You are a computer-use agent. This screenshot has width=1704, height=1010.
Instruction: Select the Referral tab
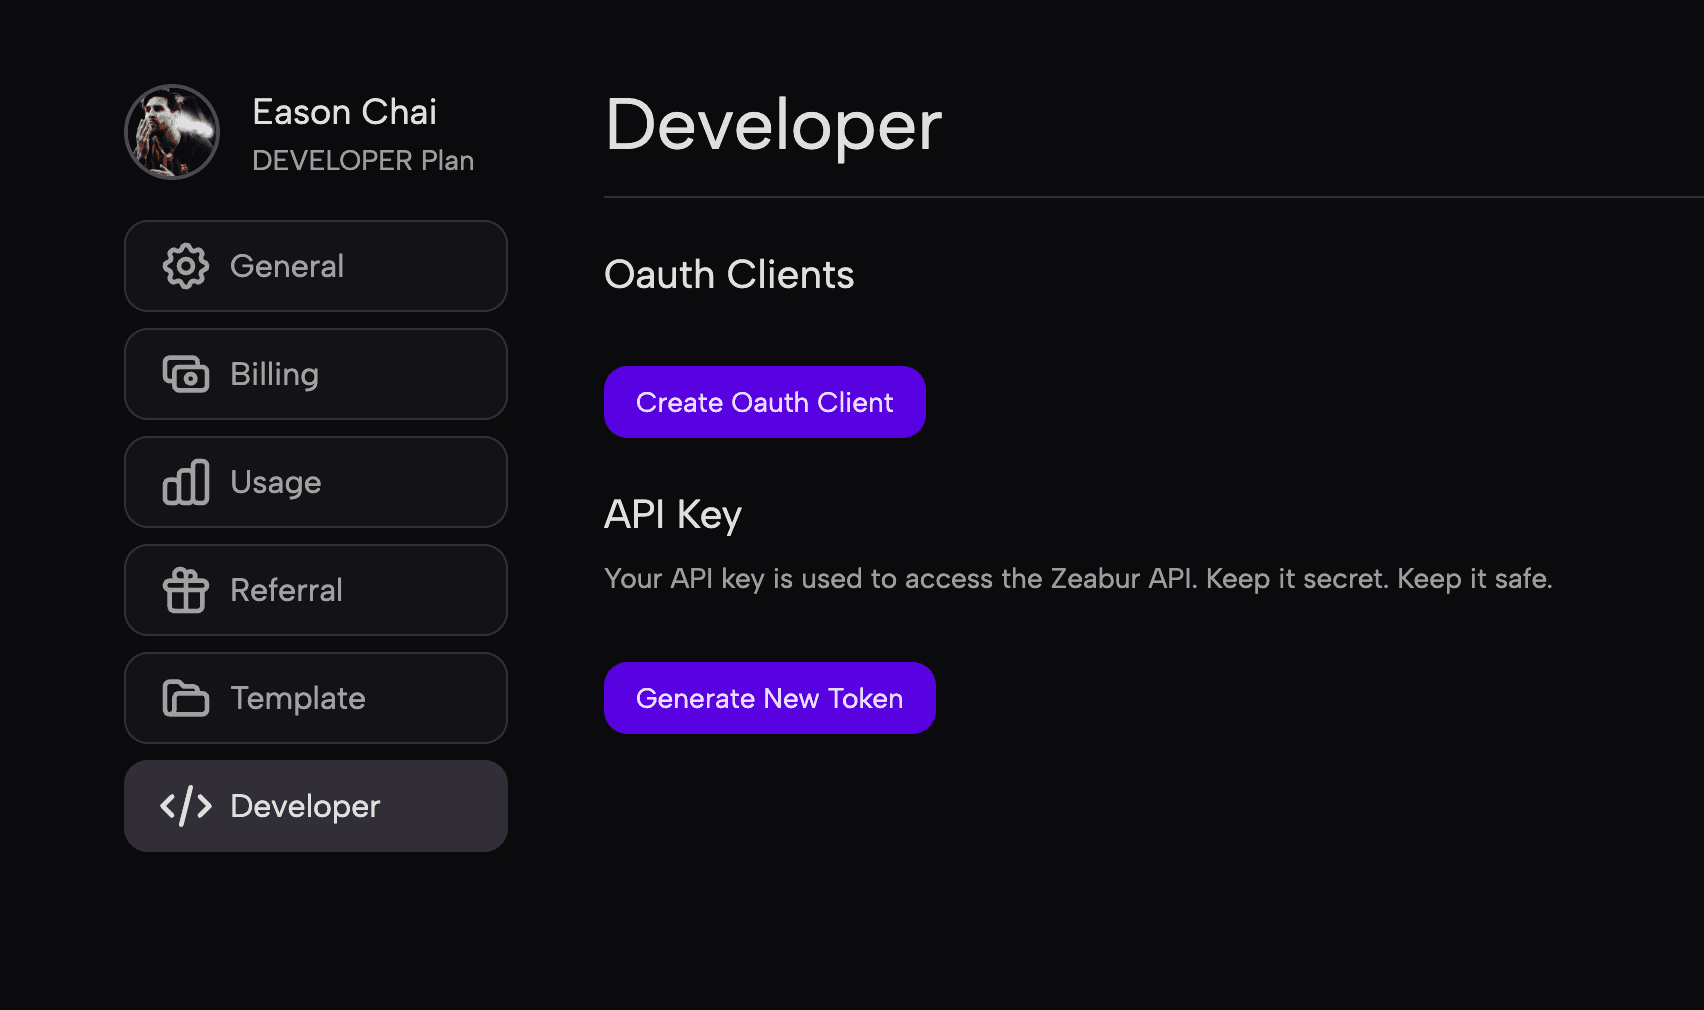click(316, 590)
